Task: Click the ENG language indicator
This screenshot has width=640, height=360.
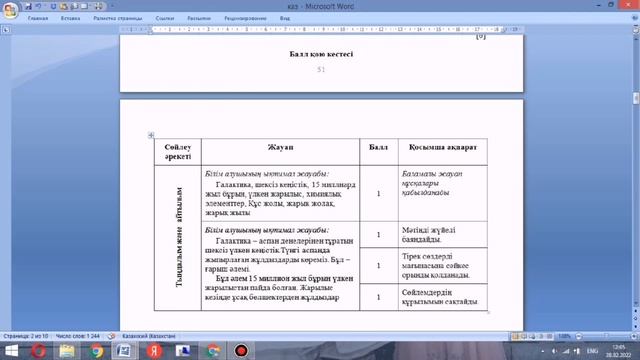Action: click(592, 351)
